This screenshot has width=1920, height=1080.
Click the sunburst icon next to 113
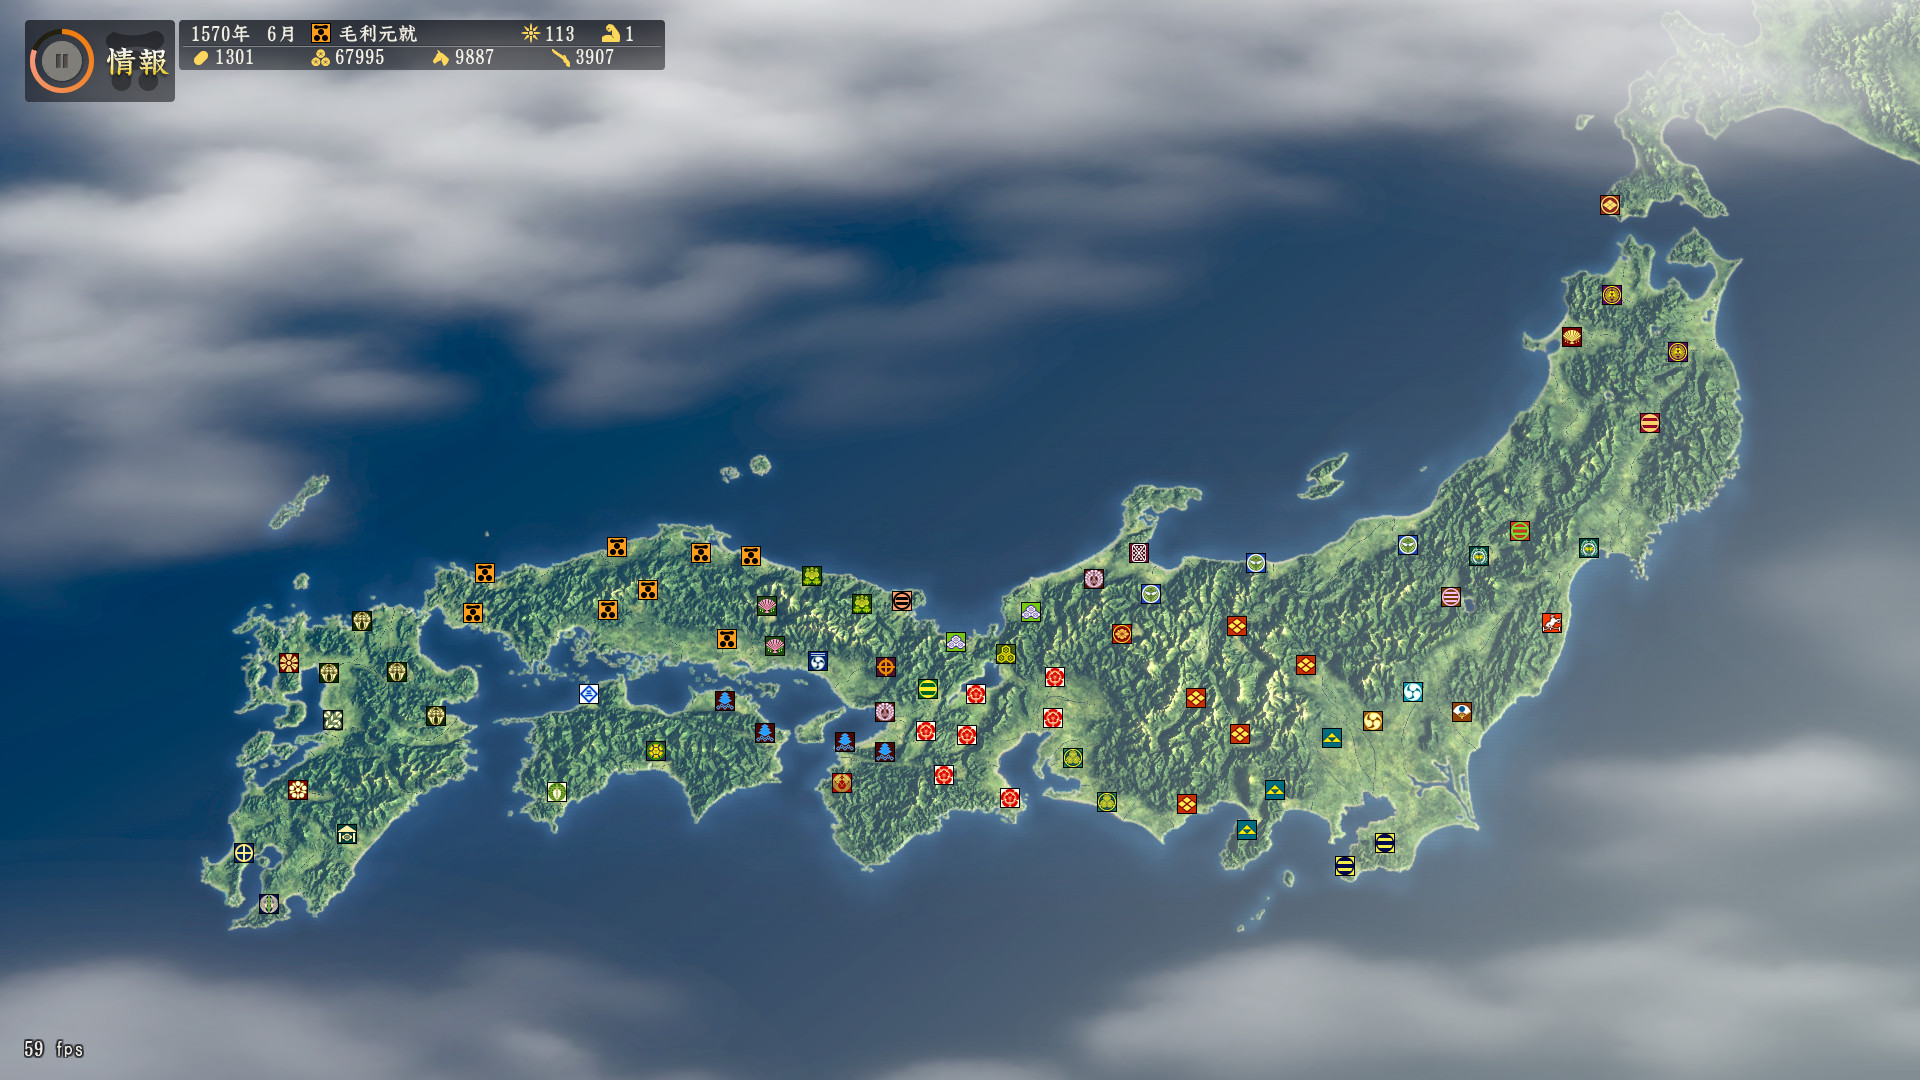coord(530,33)
